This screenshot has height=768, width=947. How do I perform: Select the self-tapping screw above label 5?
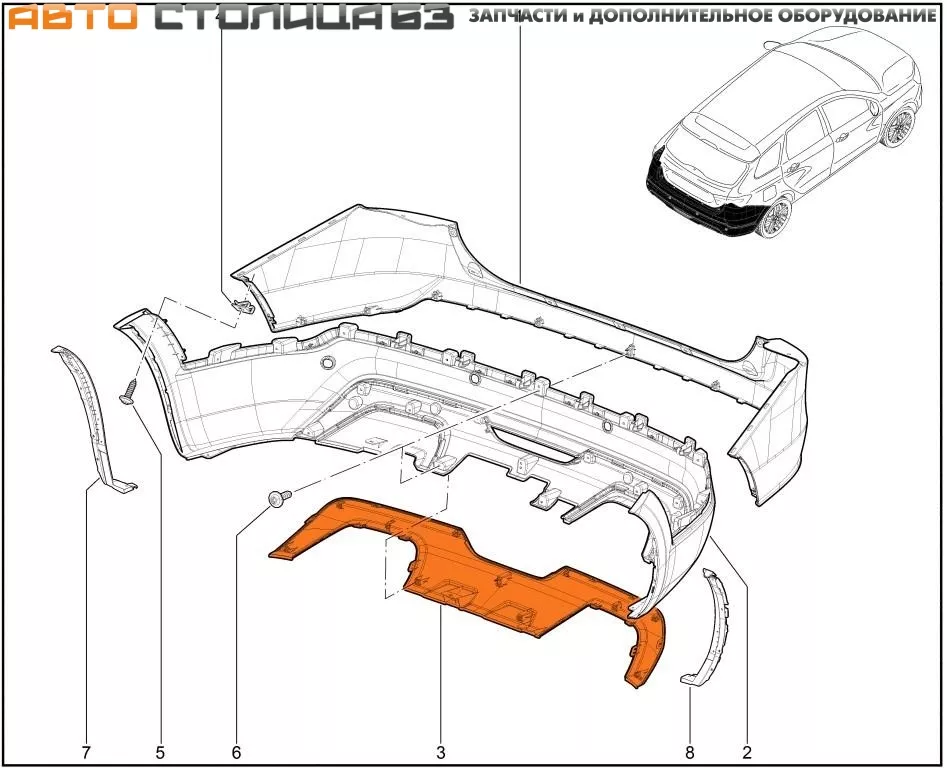(x=128, y=391)
